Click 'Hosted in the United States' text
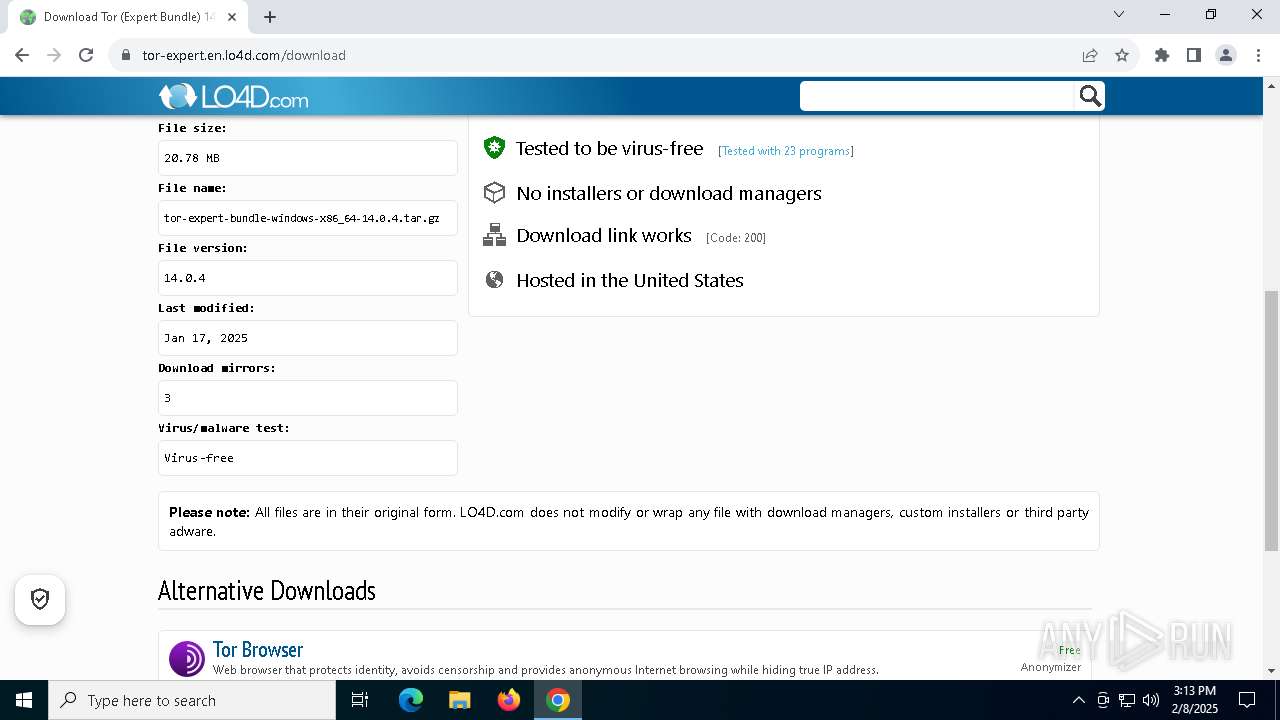 pyautogui.click(x=630, y=280)
